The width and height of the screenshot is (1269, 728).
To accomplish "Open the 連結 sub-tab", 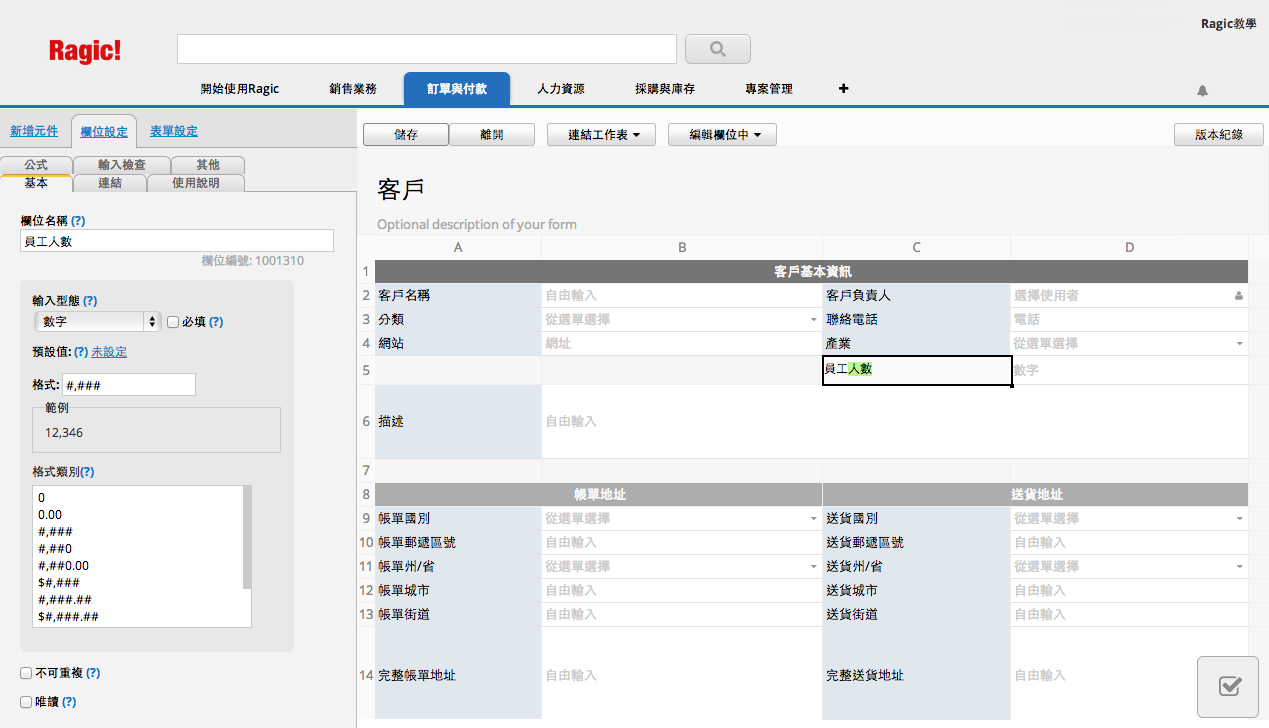I will click(x=110, y=183).
